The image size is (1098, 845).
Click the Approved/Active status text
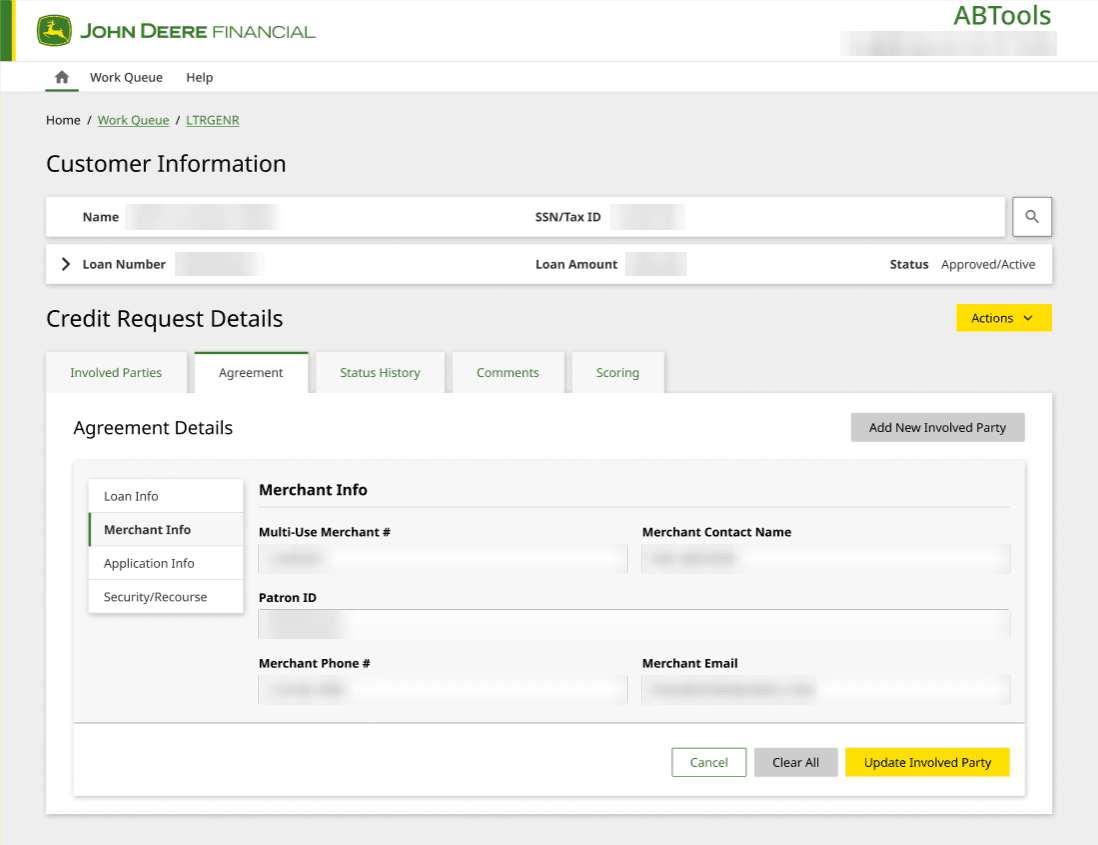click(x=988, y=264)
